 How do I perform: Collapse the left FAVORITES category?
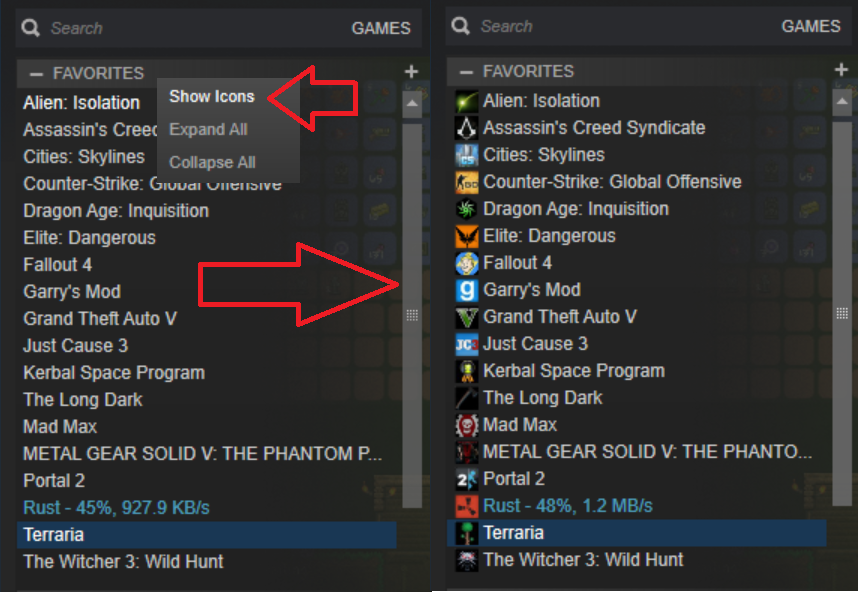pyautogui.click(x=36, y=74)
